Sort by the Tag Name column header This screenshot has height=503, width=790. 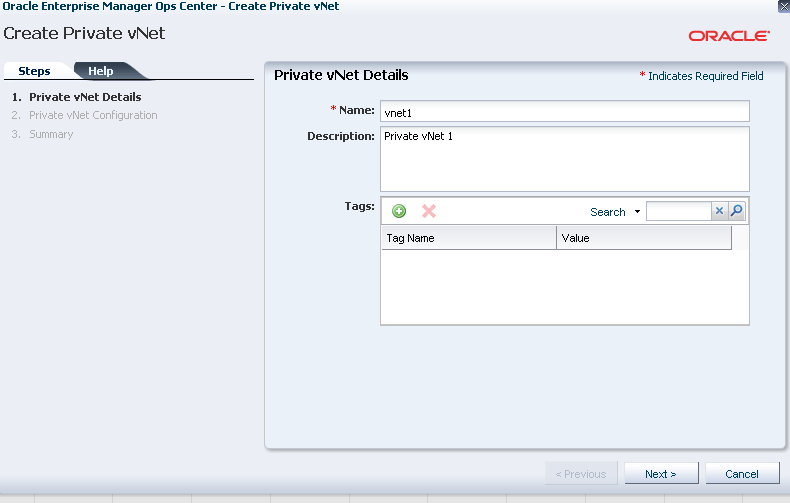click(x=469, y=238)
